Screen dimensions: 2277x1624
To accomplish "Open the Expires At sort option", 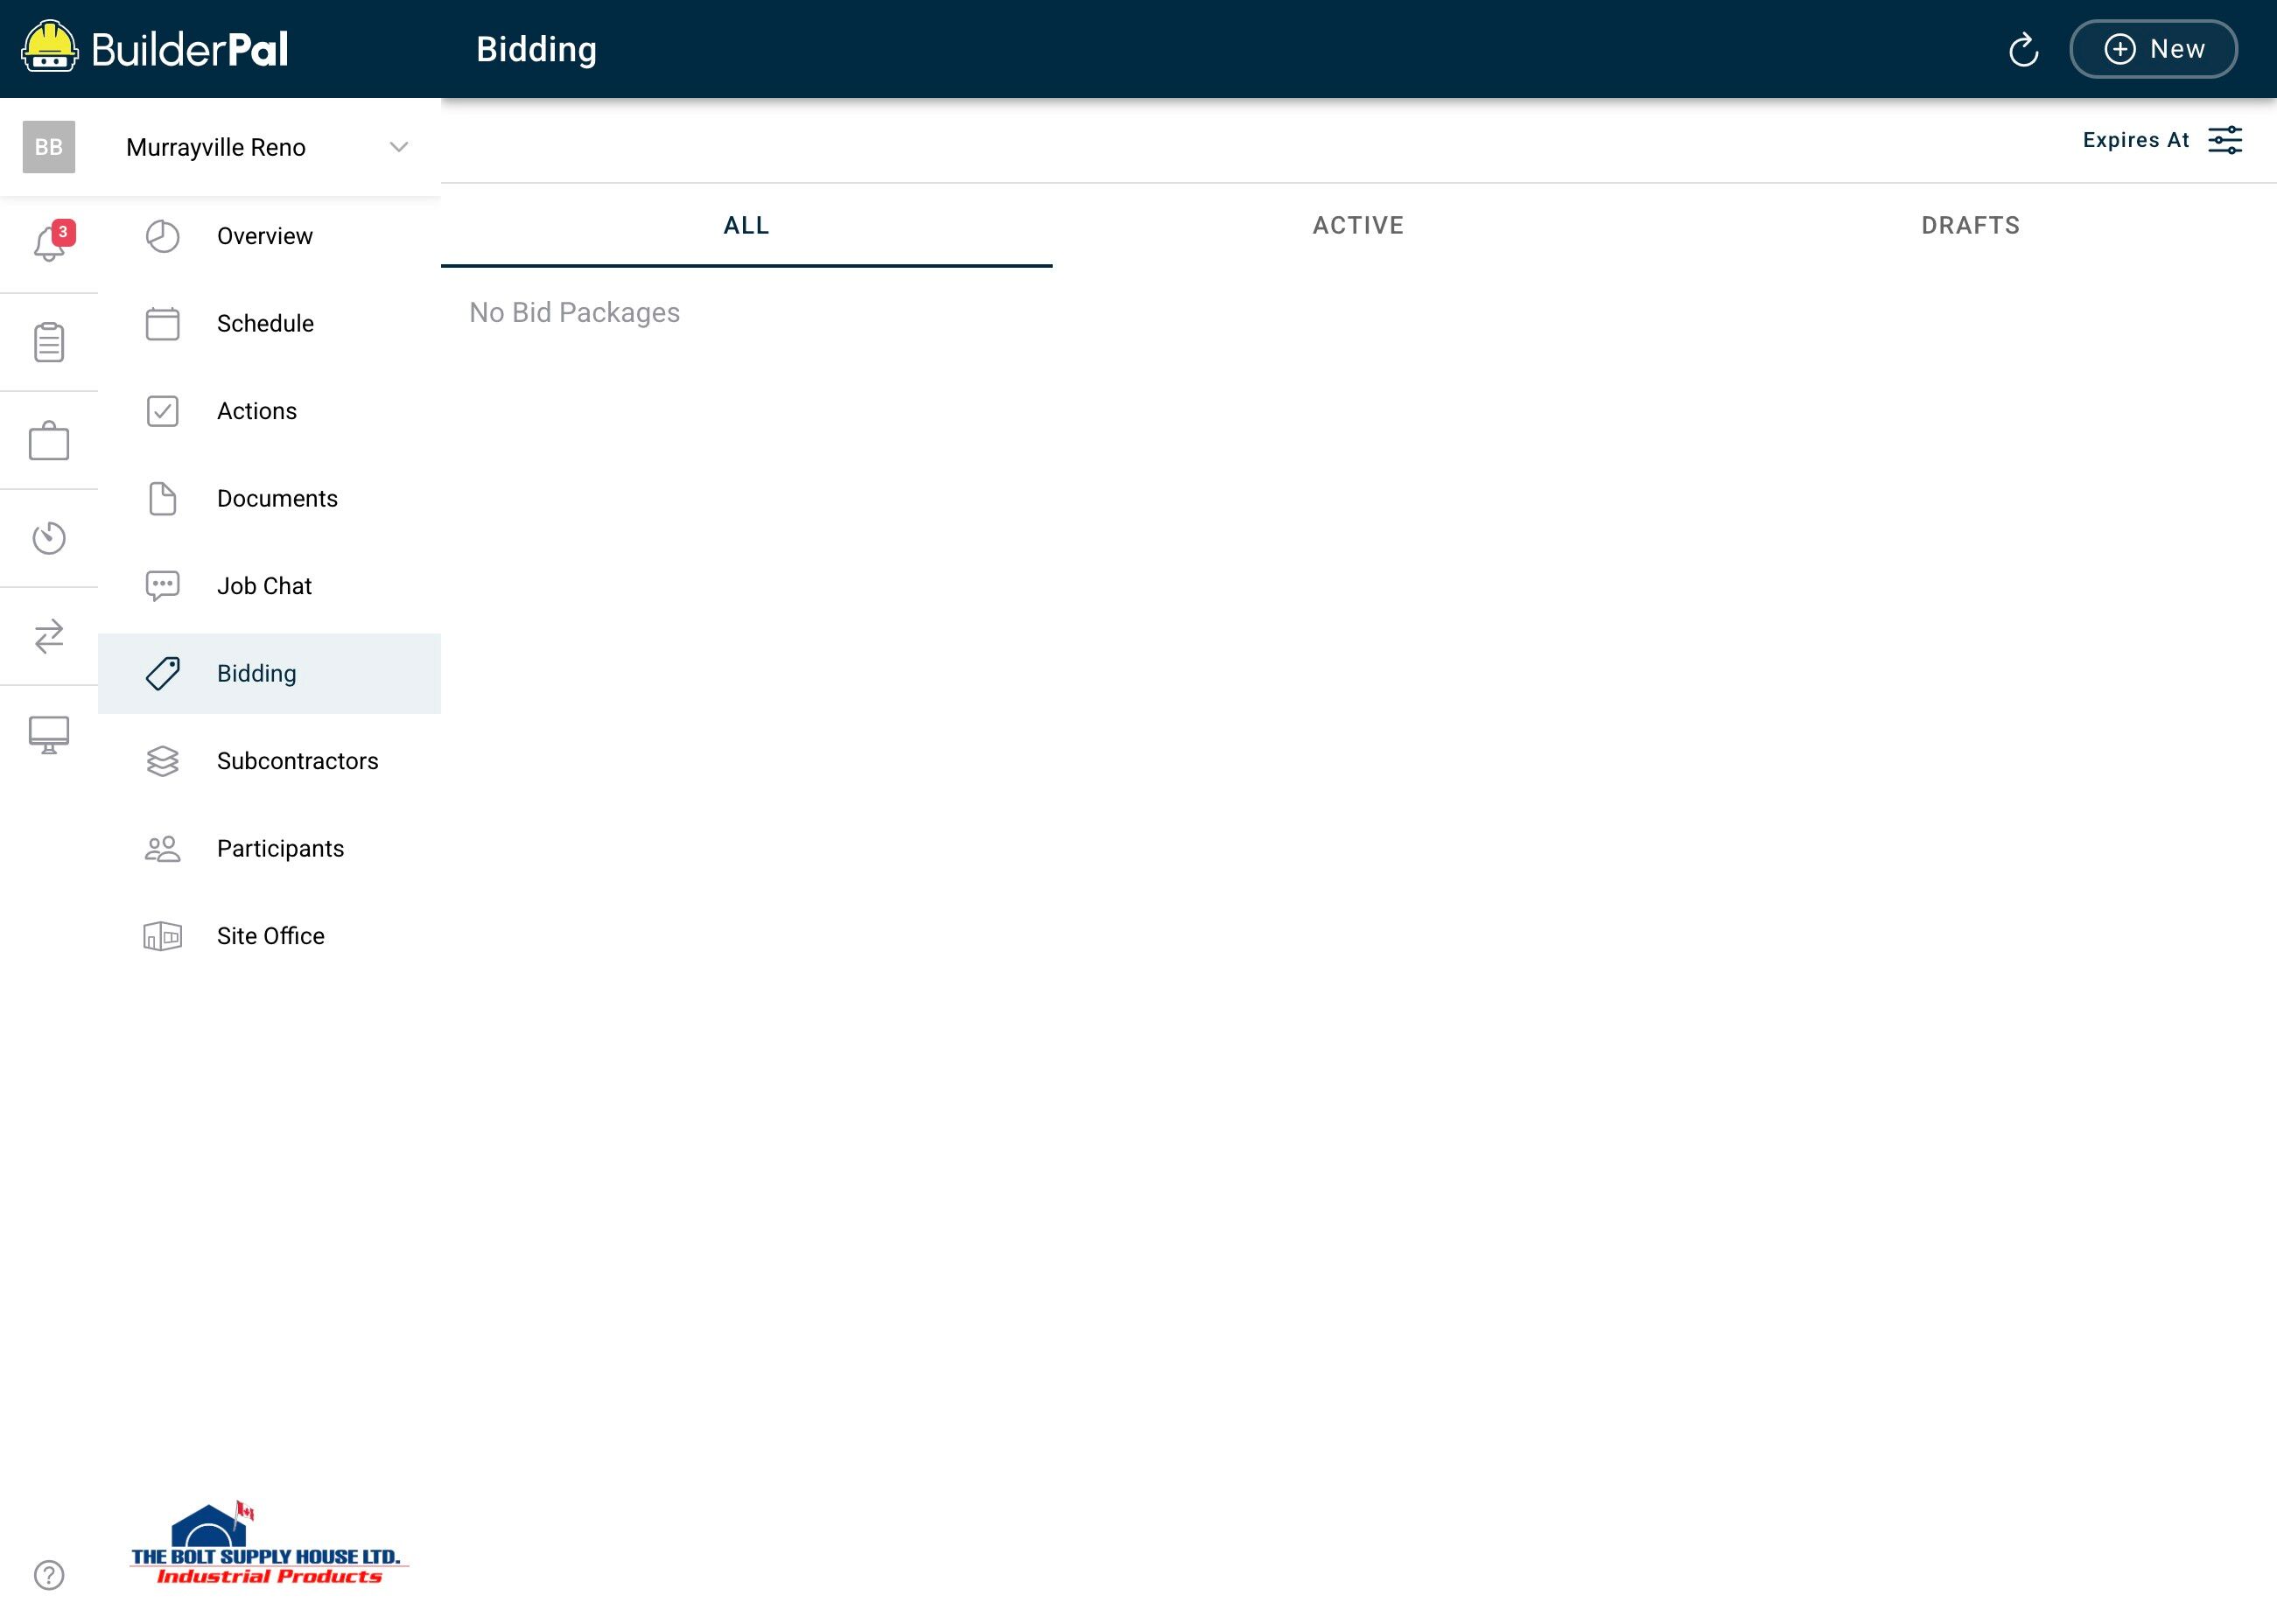I will click(2135, 140).
